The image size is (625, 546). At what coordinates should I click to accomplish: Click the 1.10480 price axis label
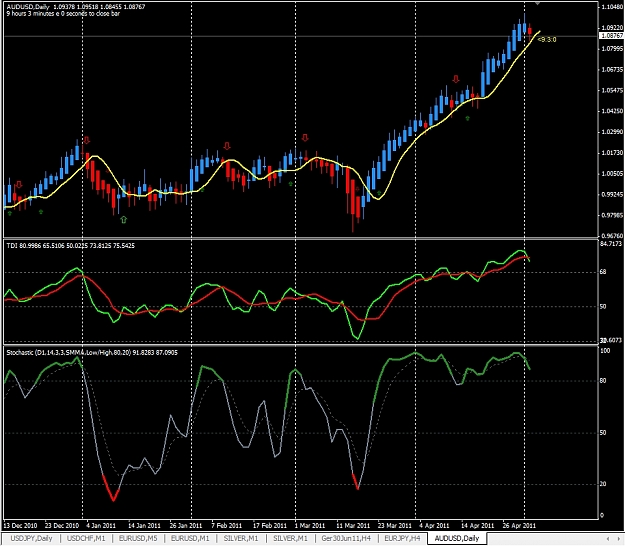611,7
